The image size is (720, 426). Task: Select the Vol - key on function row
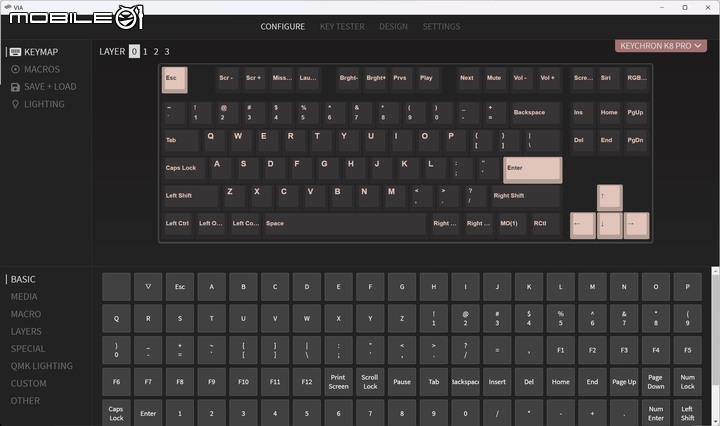523,79
